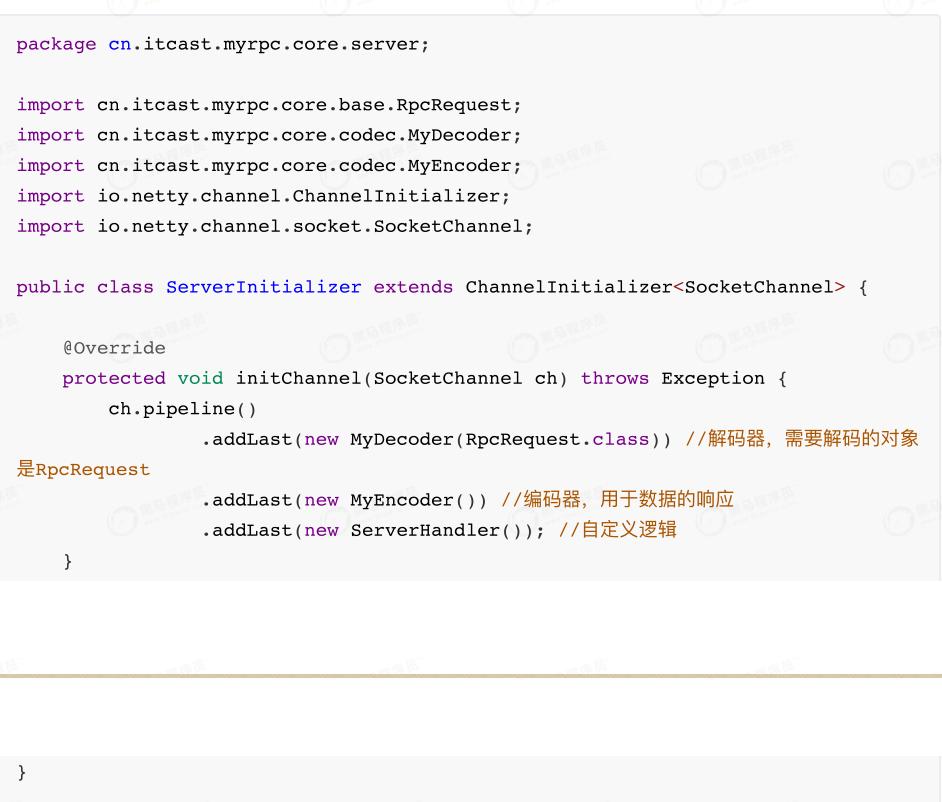Image resolution: width=942 pixels, height=802 pixels.
Task: Click the final closing brace of the class
Action: (x=22, y=772)
